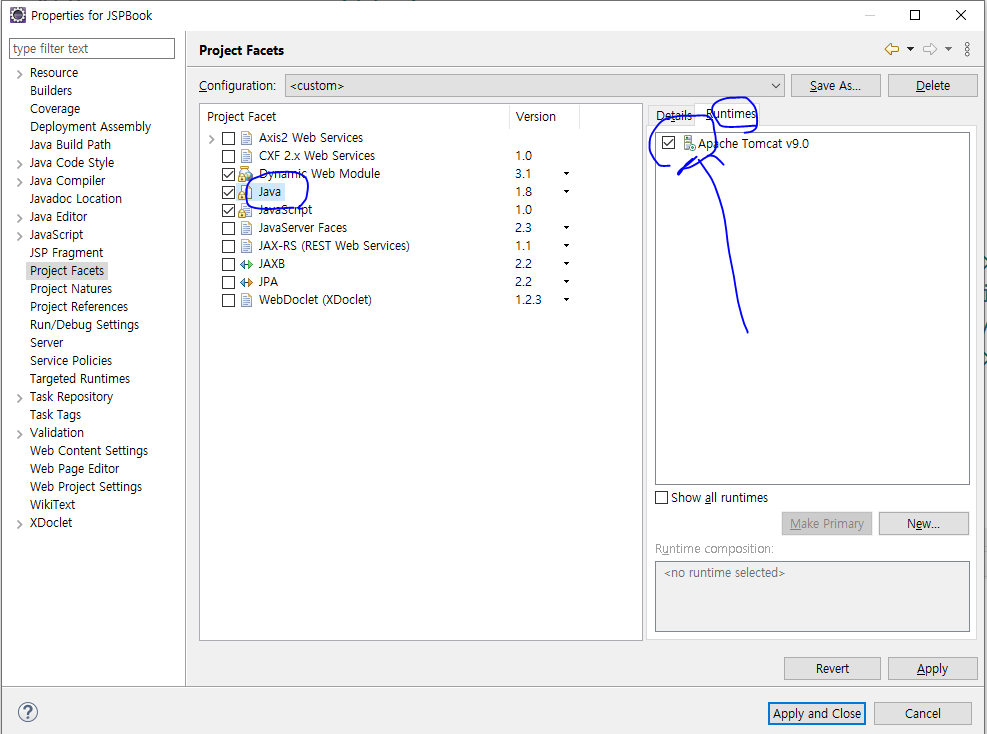The image size is (987, 734).
Task: Expand the Java Editor node
Action: pyautogui.click(x=20, y=218)
